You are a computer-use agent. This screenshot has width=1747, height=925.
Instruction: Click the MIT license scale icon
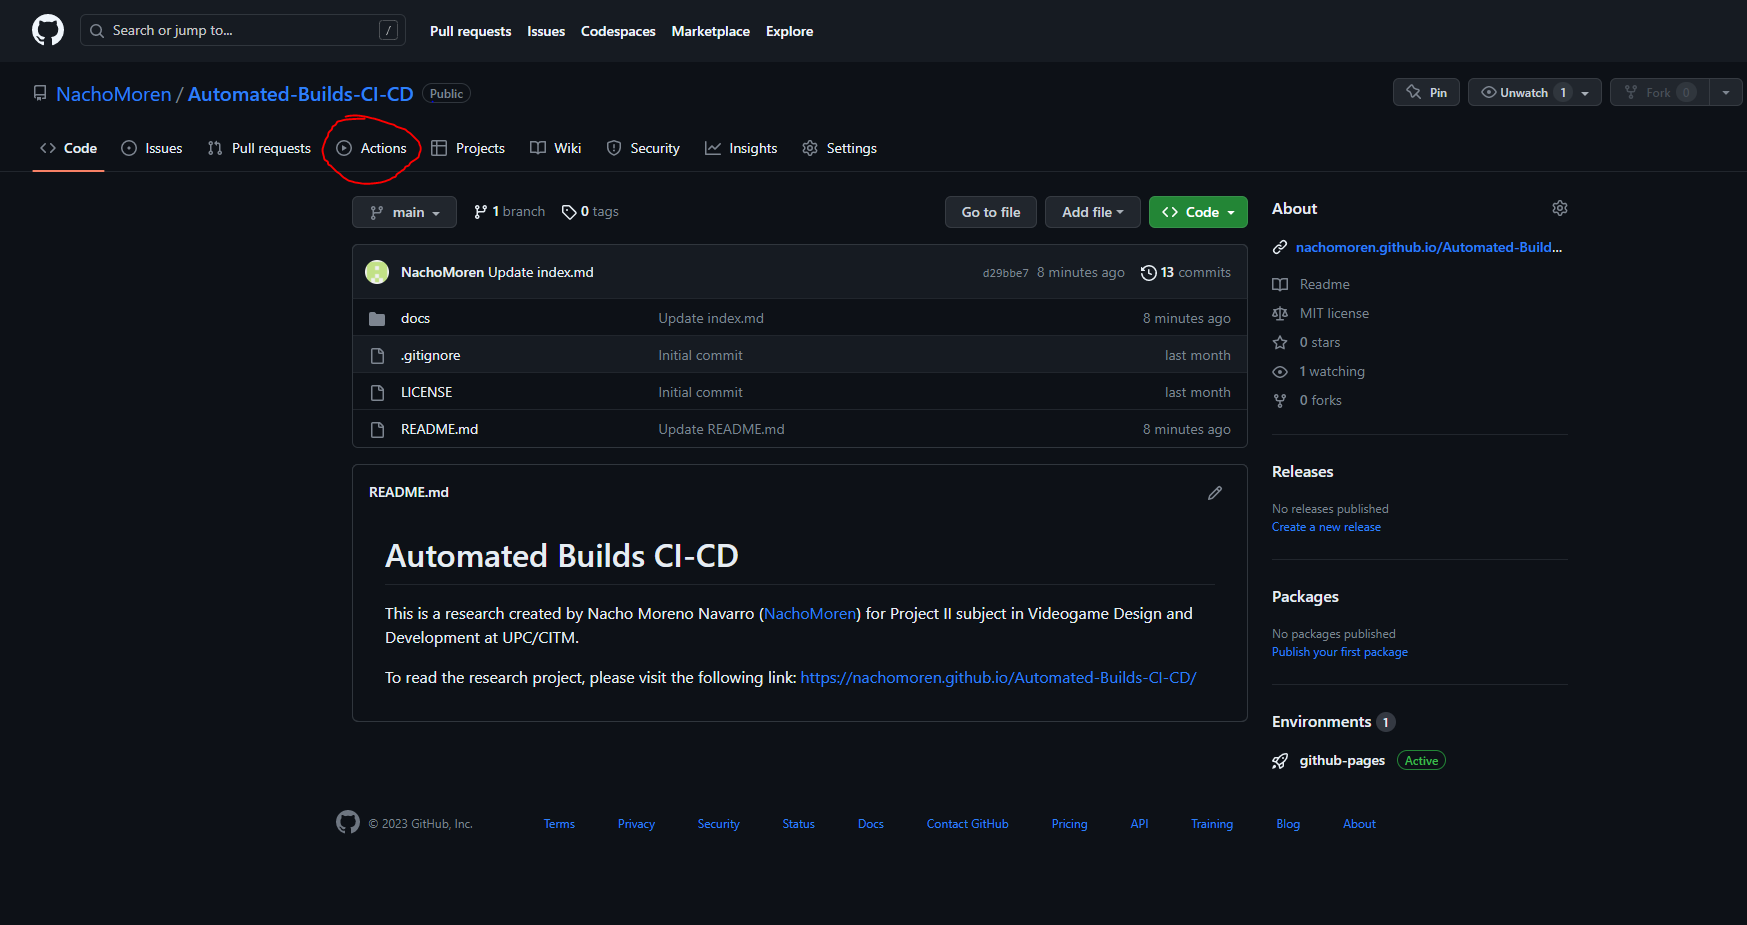click(1280, 314)
